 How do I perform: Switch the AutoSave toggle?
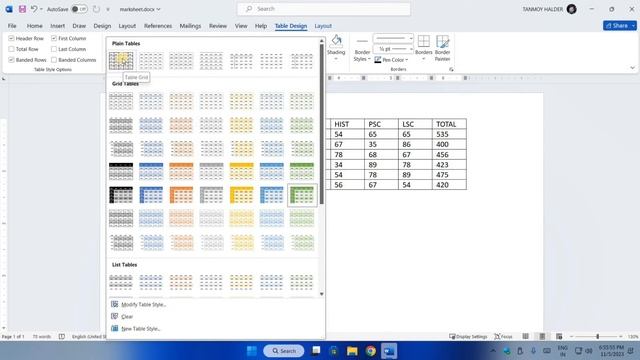tap(79, 9)
